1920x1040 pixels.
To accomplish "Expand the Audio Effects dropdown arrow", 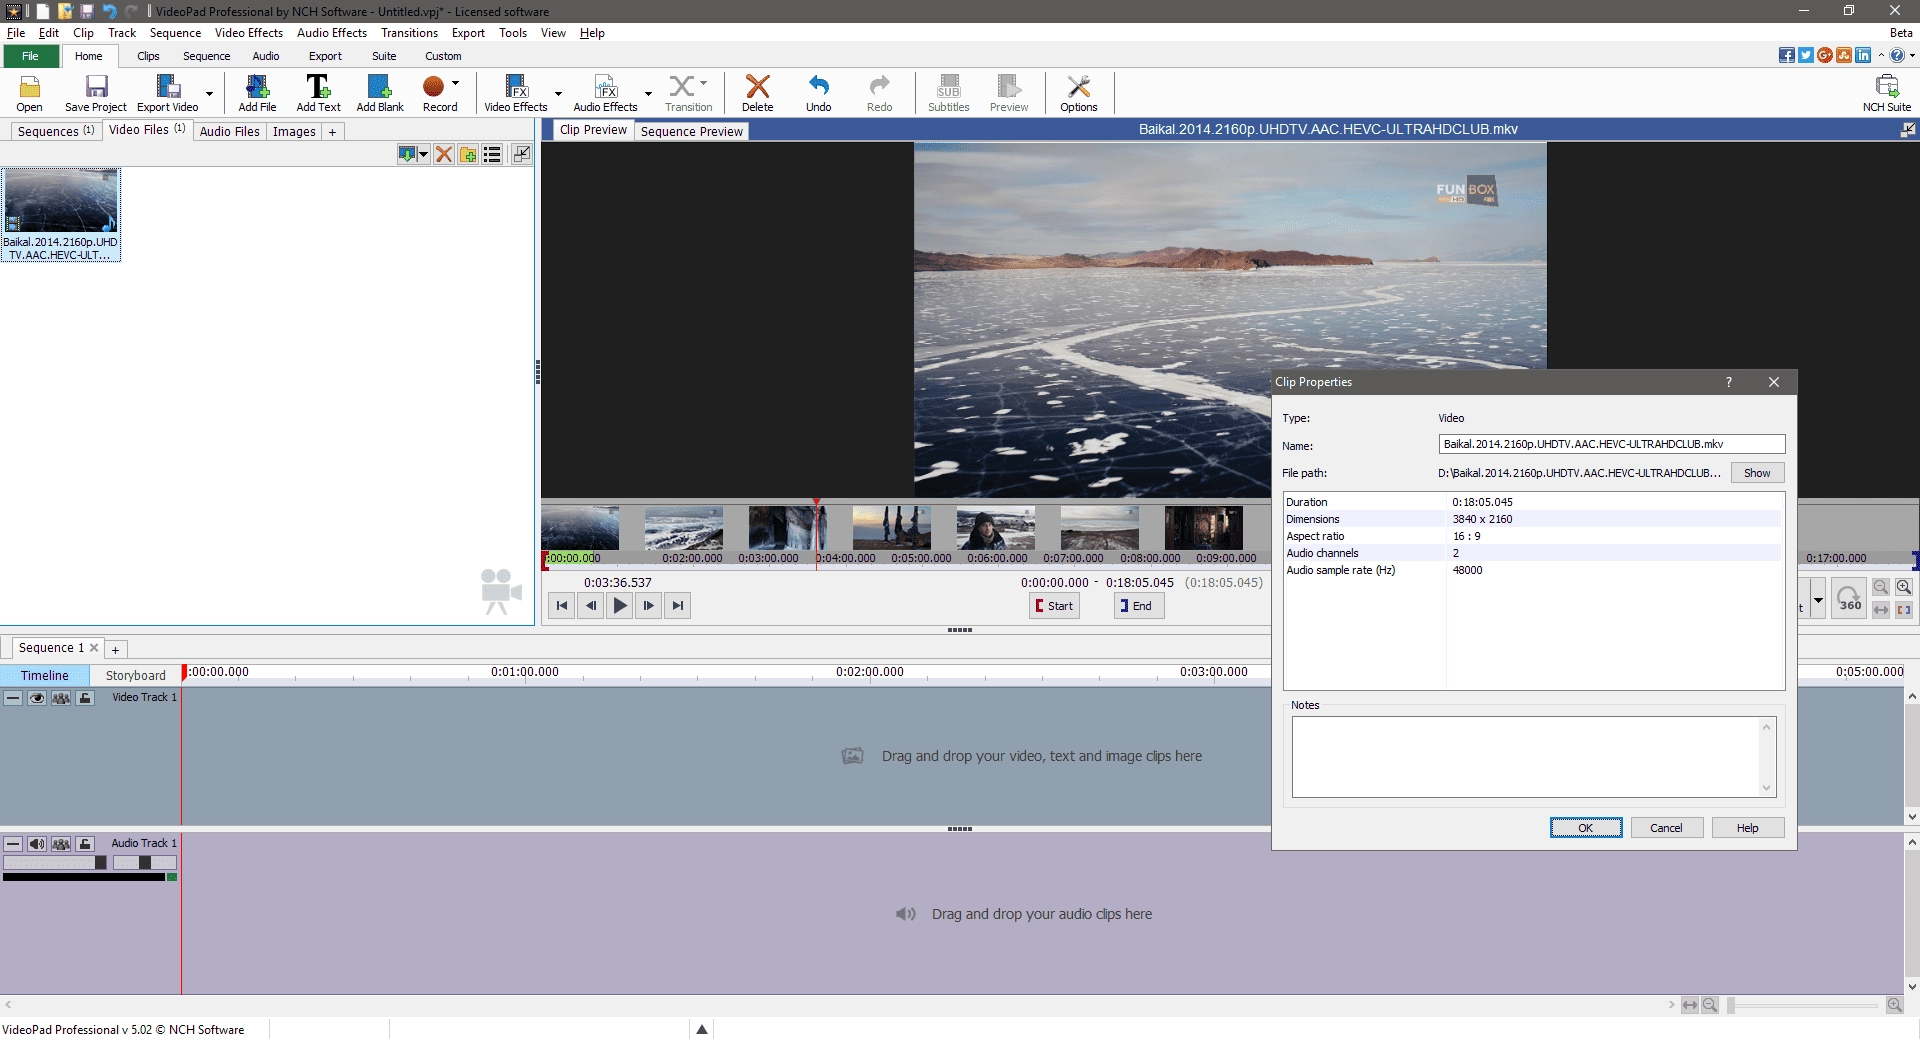I will 648,94.
